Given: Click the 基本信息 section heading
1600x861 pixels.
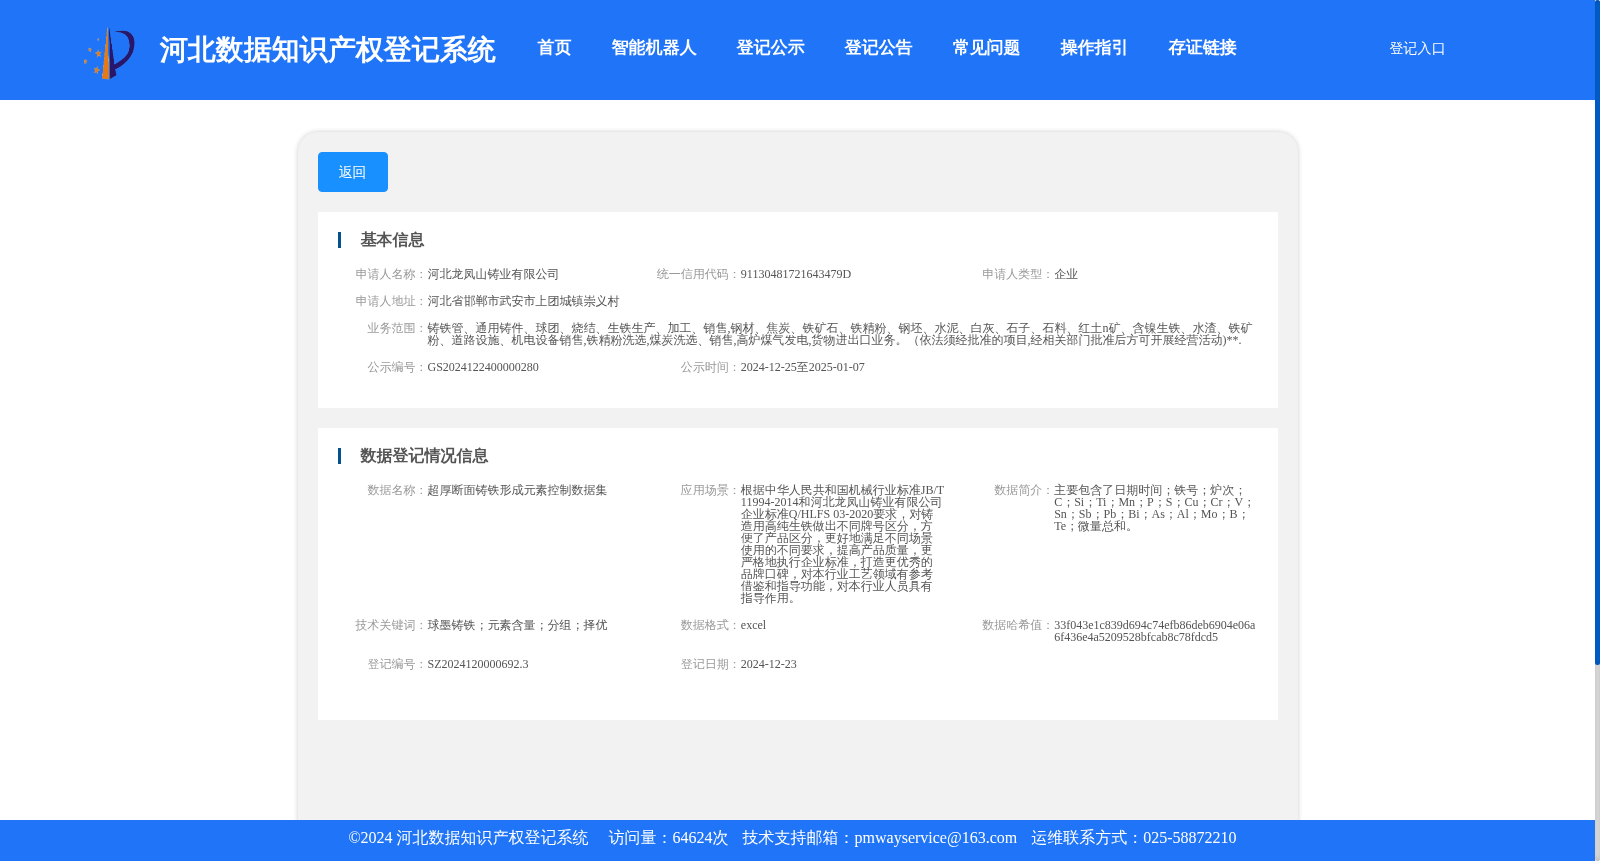Looking at the screenshot, I should [x=392, y=240].
